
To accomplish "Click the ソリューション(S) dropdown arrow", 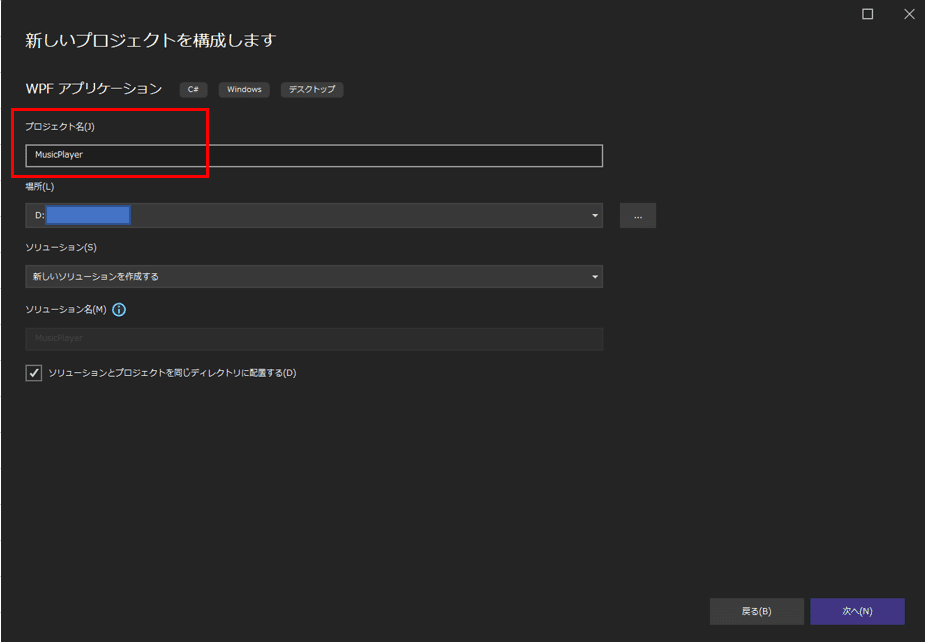I will 595,277.
